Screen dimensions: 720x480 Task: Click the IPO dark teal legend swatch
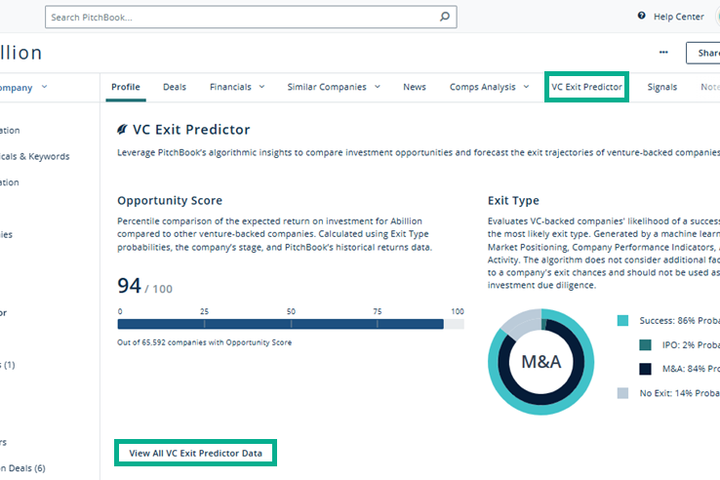(645, 345)
